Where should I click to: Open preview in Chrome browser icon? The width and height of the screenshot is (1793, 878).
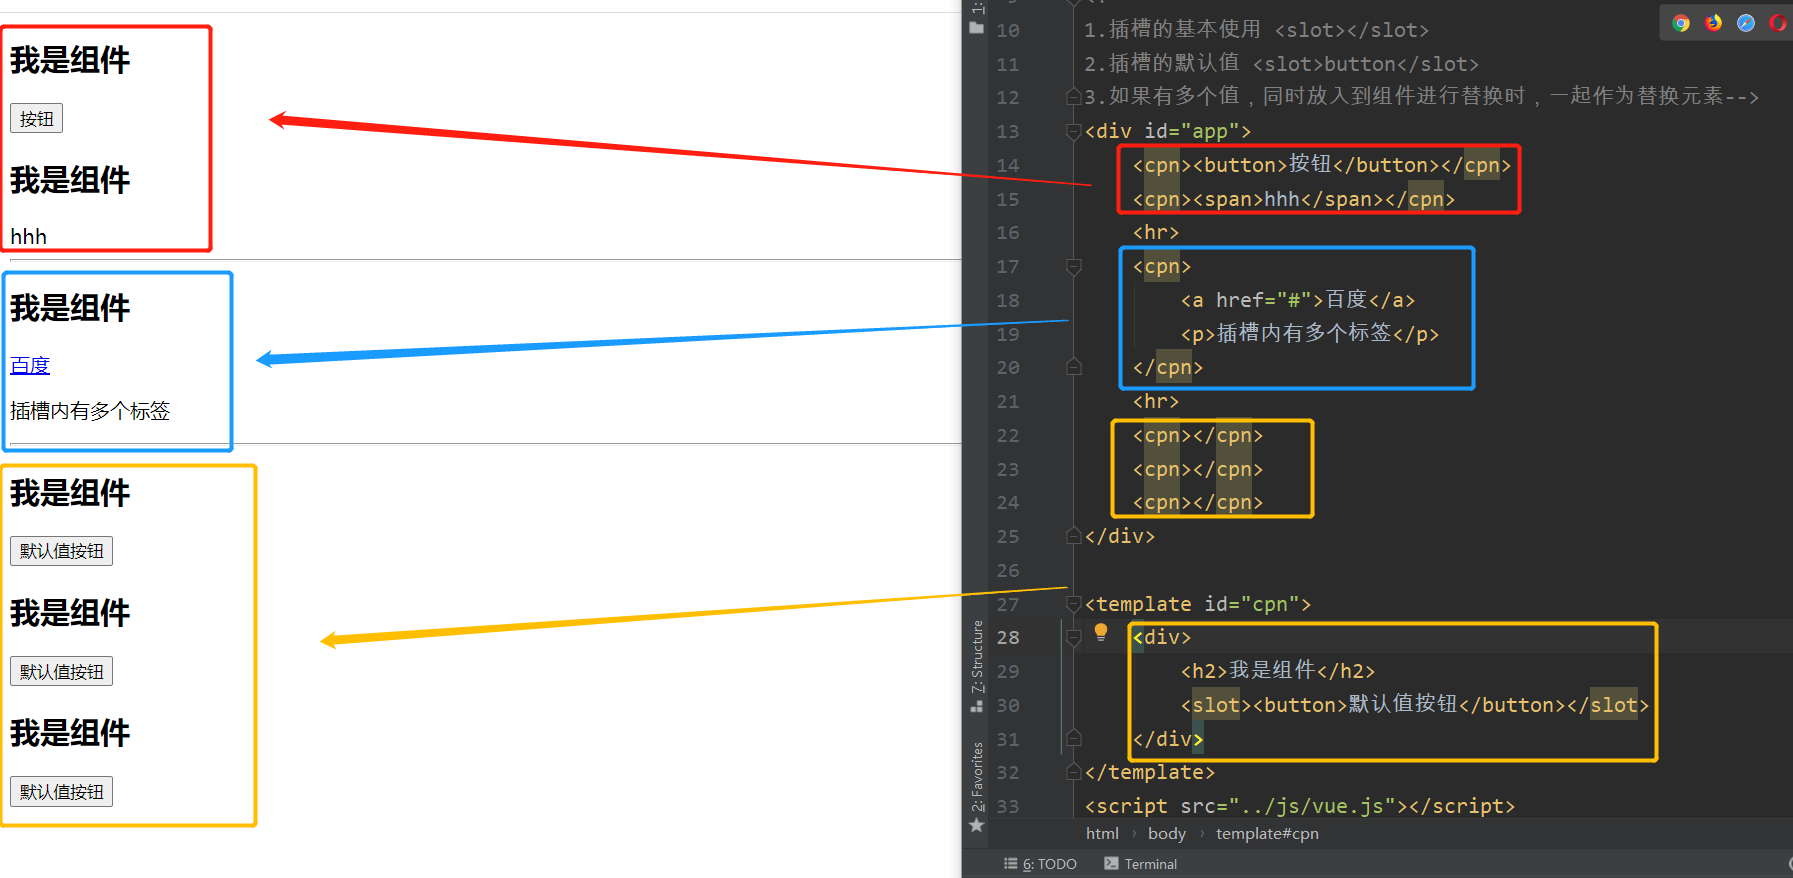click(x=1681, y=23)
